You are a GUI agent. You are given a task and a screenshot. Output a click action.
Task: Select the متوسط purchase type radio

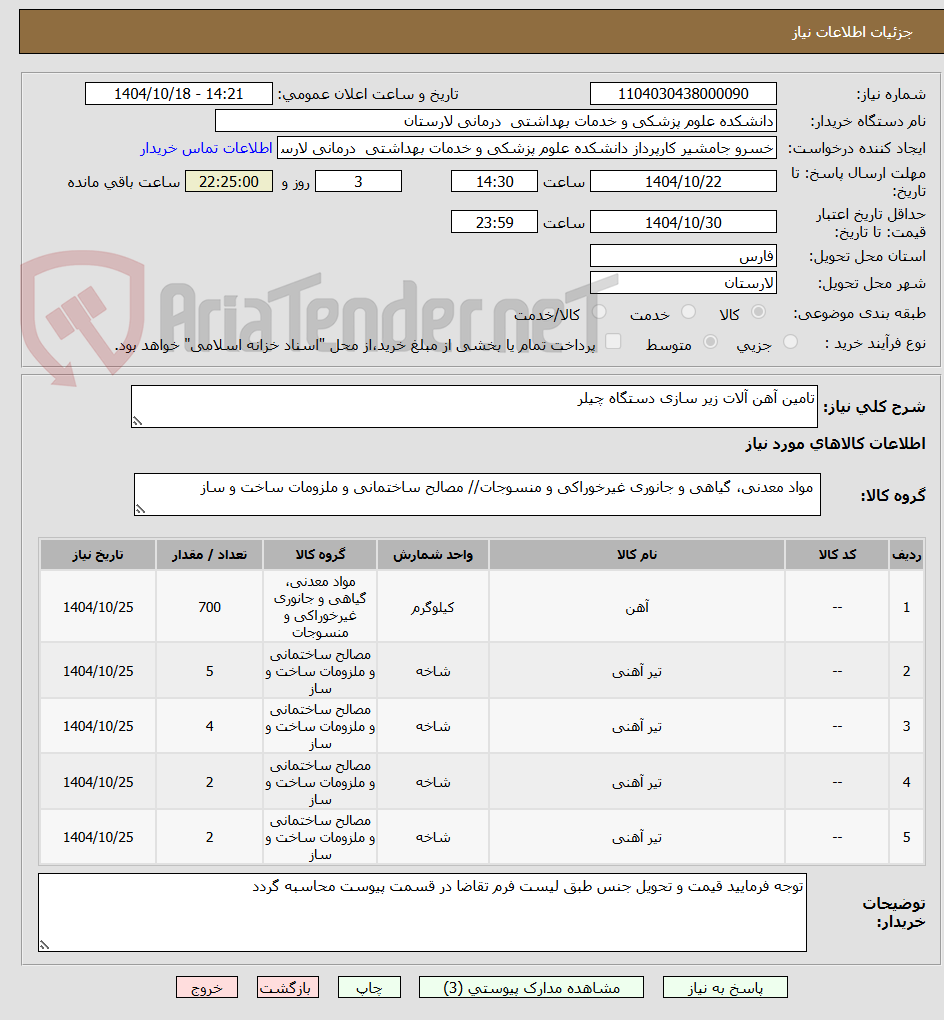pyautogui.click(x=710, y=342)
